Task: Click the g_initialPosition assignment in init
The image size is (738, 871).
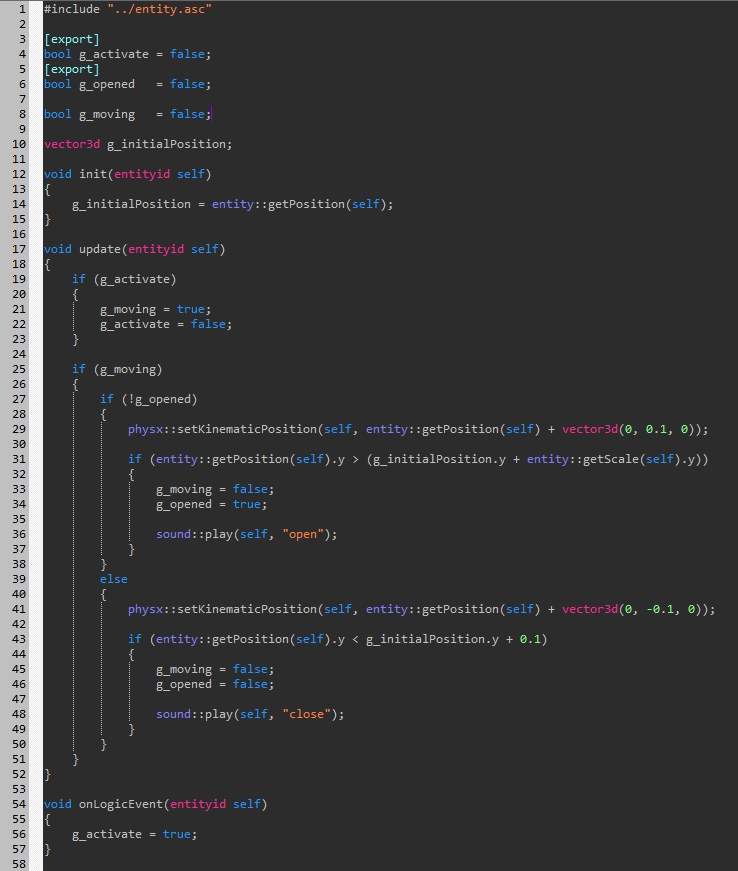Action: (233, 204)
